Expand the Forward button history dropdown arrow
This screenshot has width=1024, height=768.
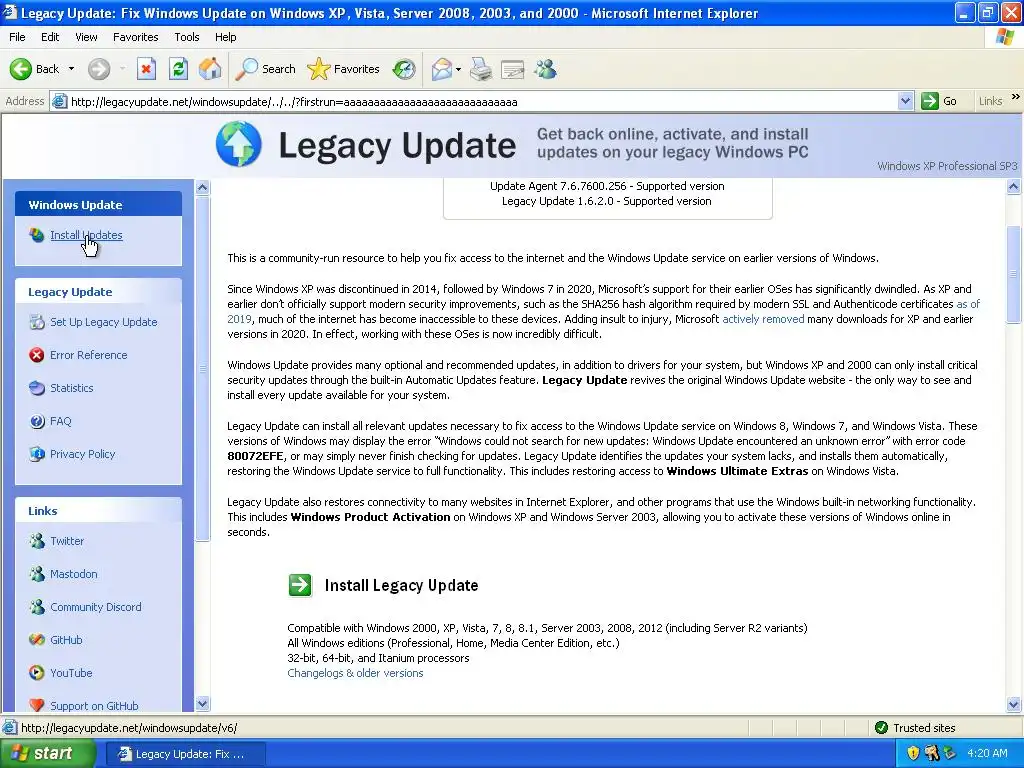pos(122,69)
